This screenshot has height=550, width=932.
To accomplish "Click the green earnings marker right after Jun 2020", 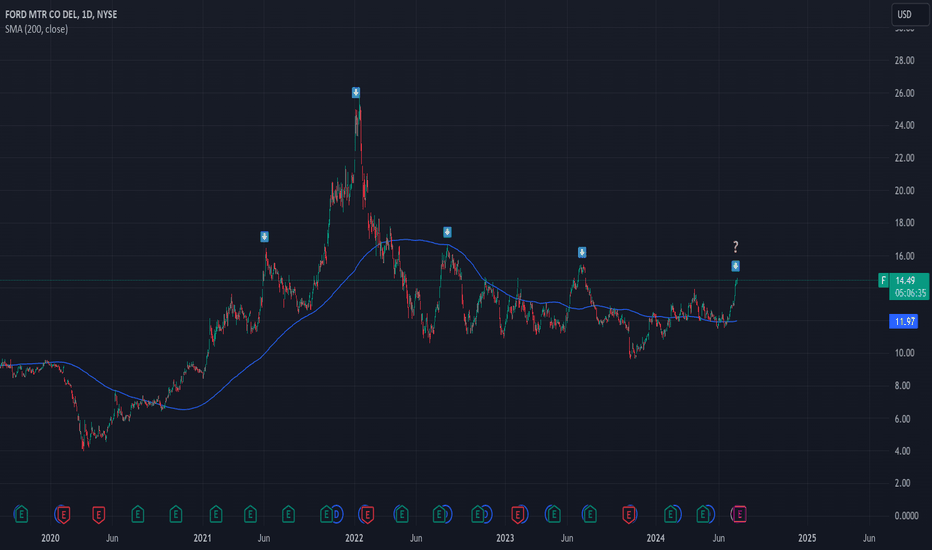I will [137, 514].
